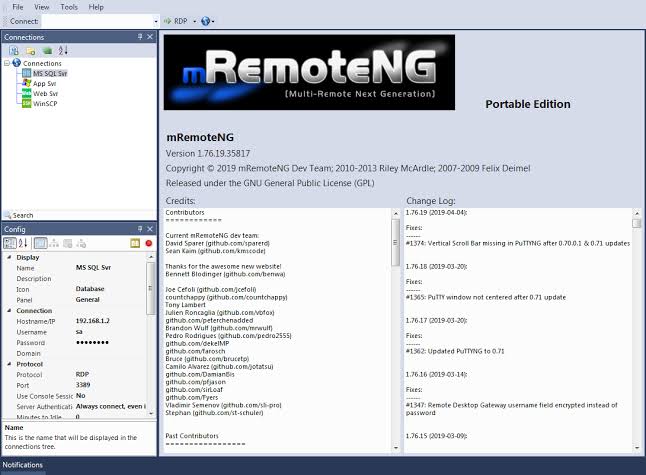Image resolution: width=646 pixels, height=475 pixels.
Task: Click the Icon value Database
Action: 90,289
